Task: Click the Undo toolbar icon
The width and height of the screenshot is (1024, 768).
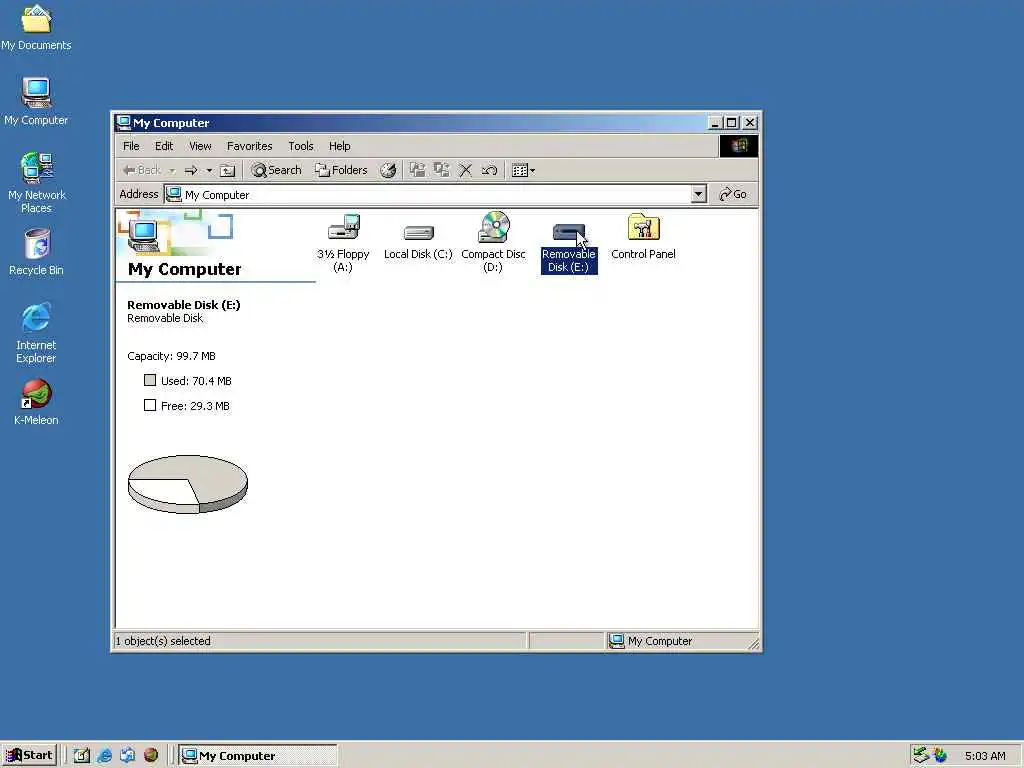Action: click(489, 170)
